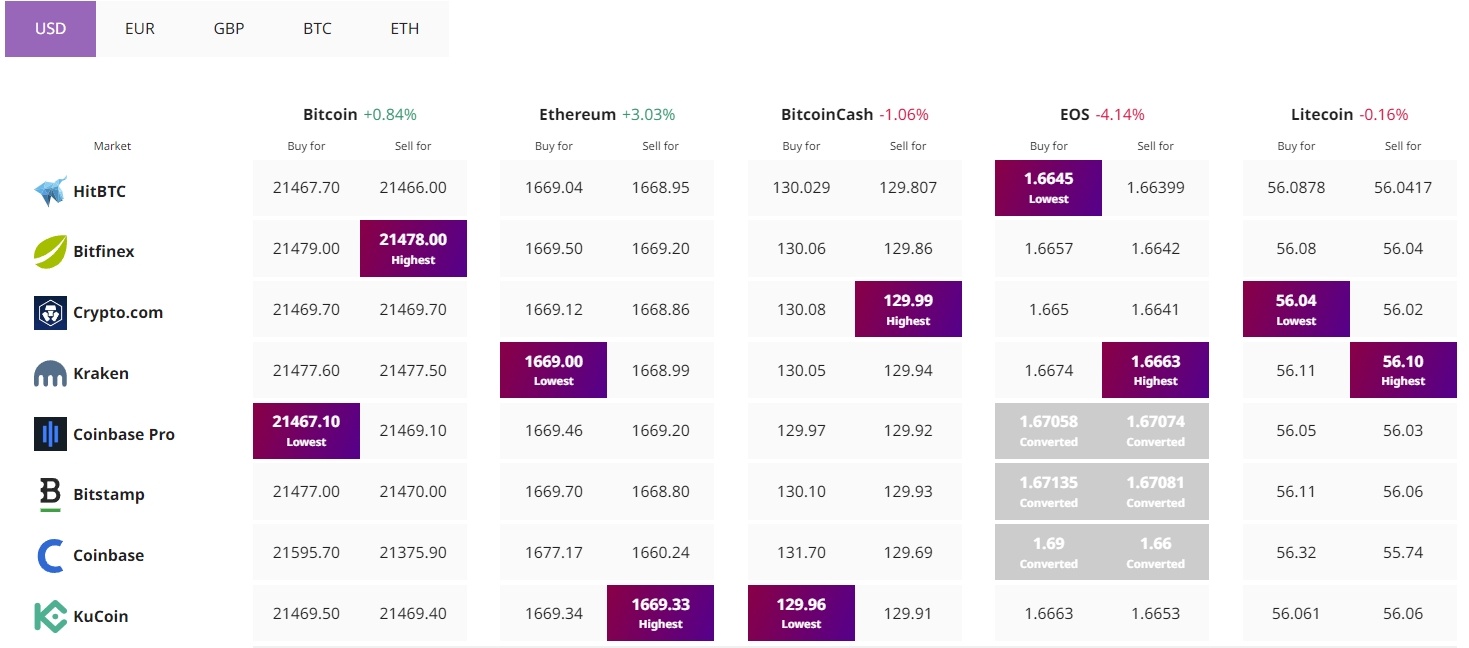Open the Crypto.com lion logo icon
This screenshot has width=1469, height=648.
click(x=50, y=313)
